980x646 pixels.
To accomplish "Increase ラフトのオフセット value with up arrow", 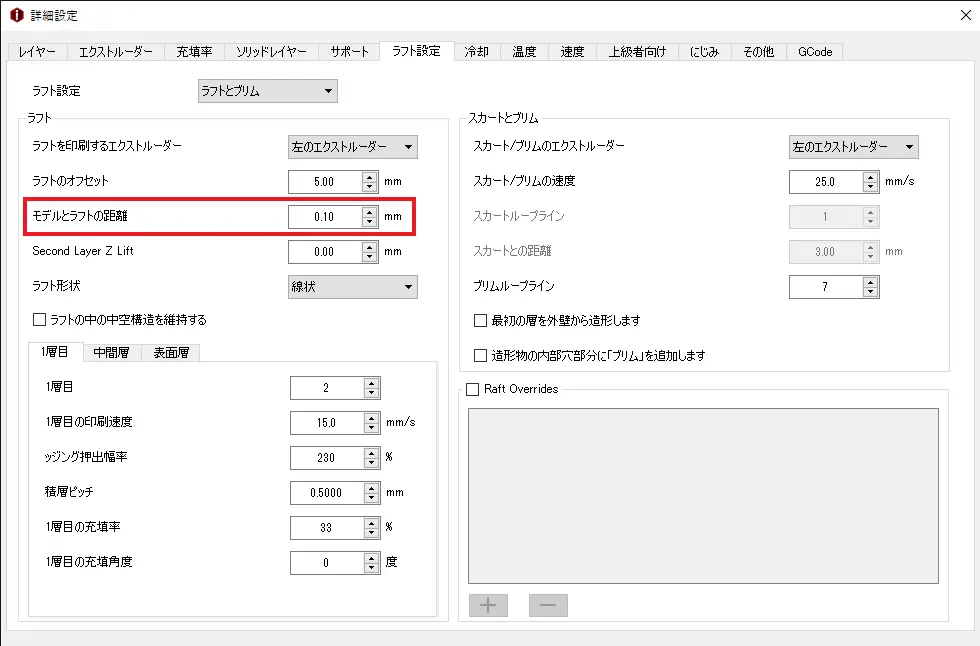I will (x=370, y=177).
